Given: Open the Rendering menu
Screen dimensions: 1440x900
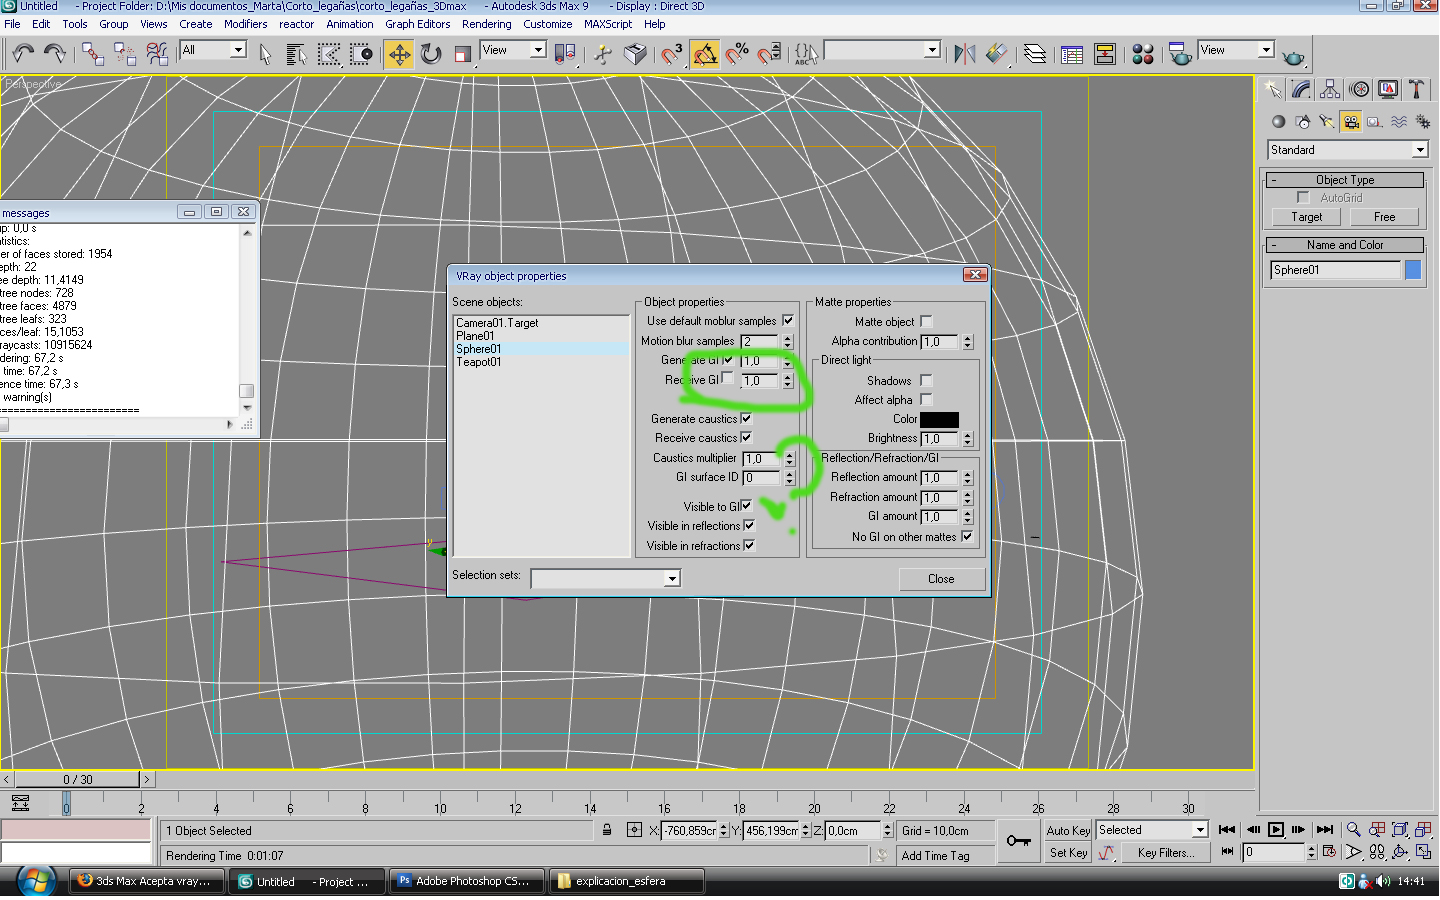Looking at the screenshot, I should click(x=486, y=24).
